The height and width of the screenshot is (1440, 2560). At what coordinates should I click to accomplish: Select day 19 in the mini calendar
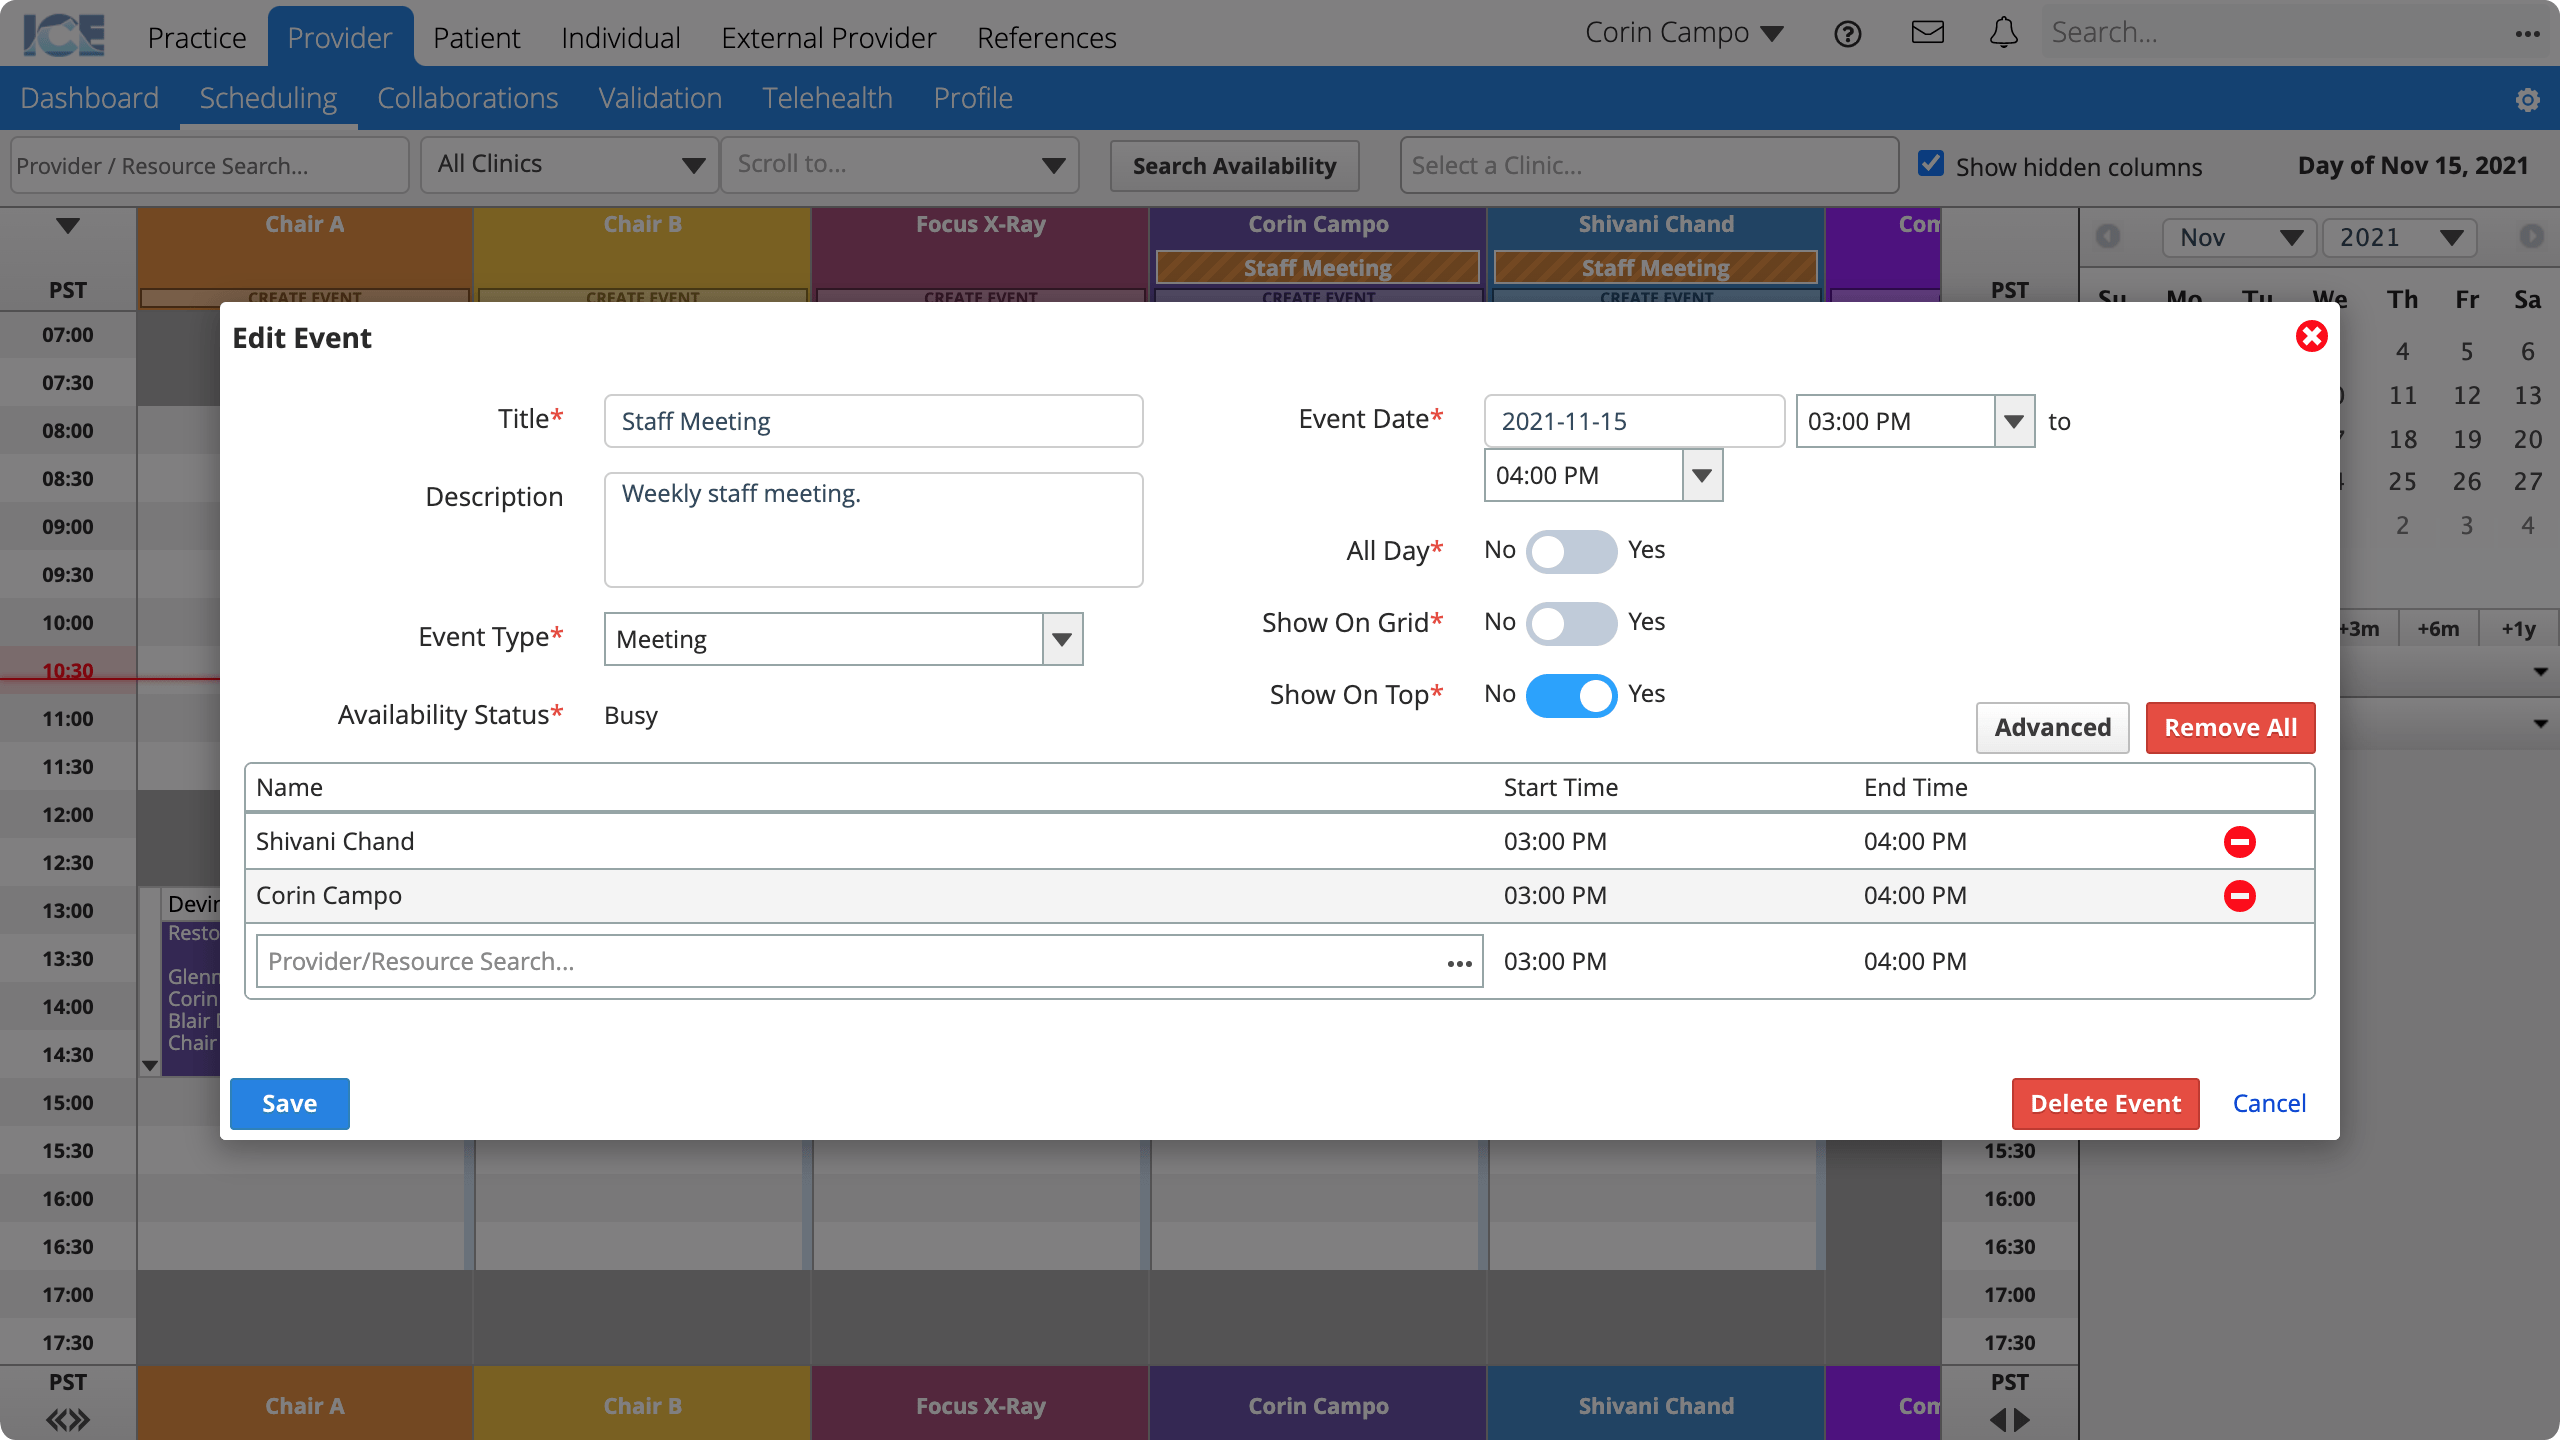[2466, 439]
